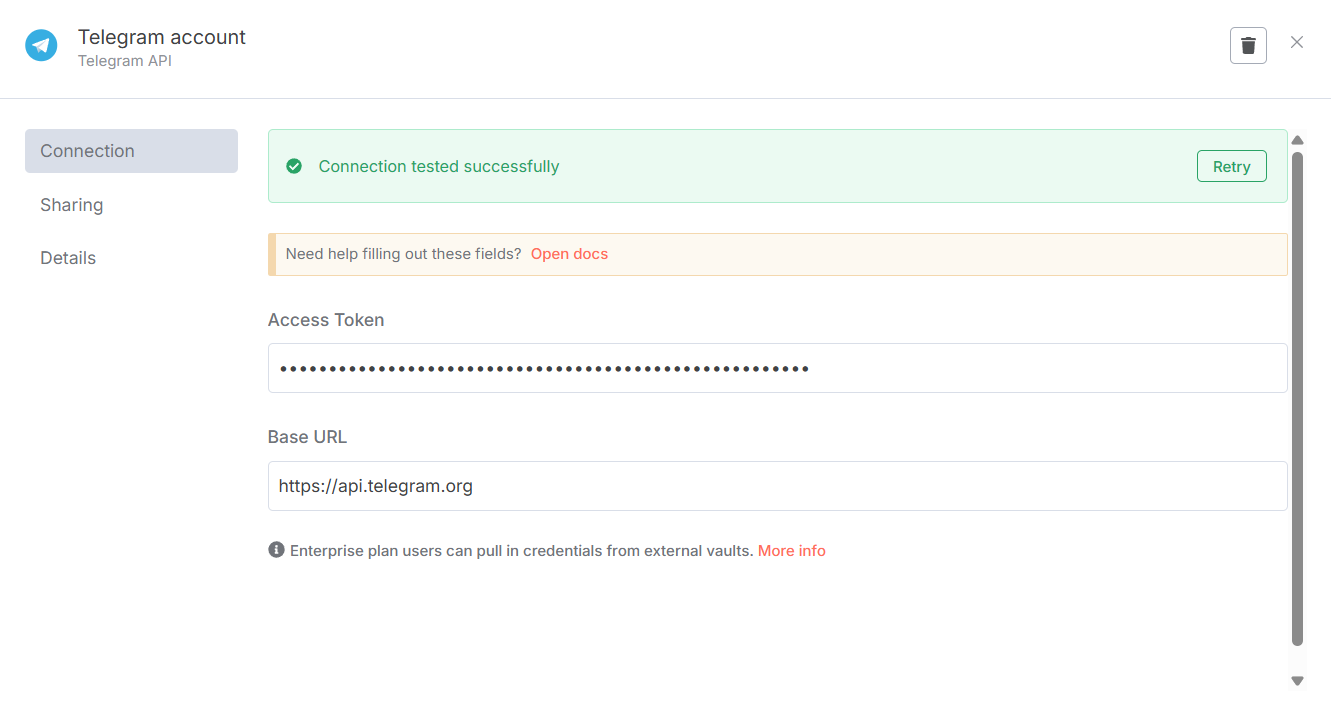Click the Base URL input field
Viewport: 1331px width, 717px height.
coord(777,486)
